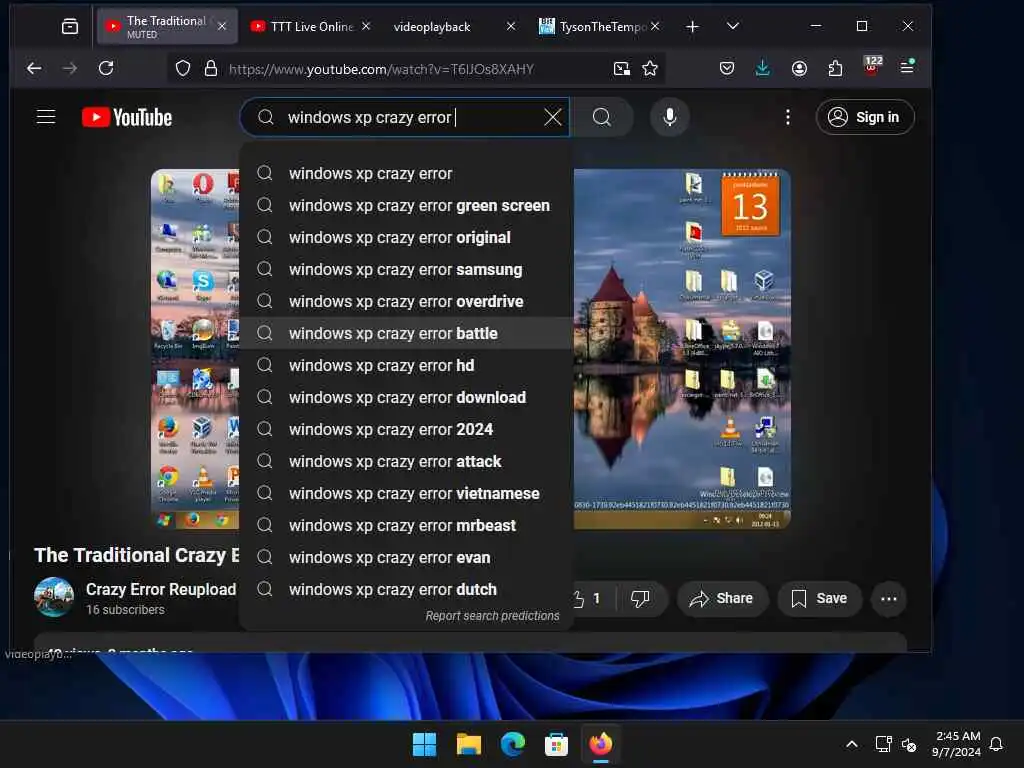Select suggestion ending with evan
1024x768 pixels.
(406, 558)
